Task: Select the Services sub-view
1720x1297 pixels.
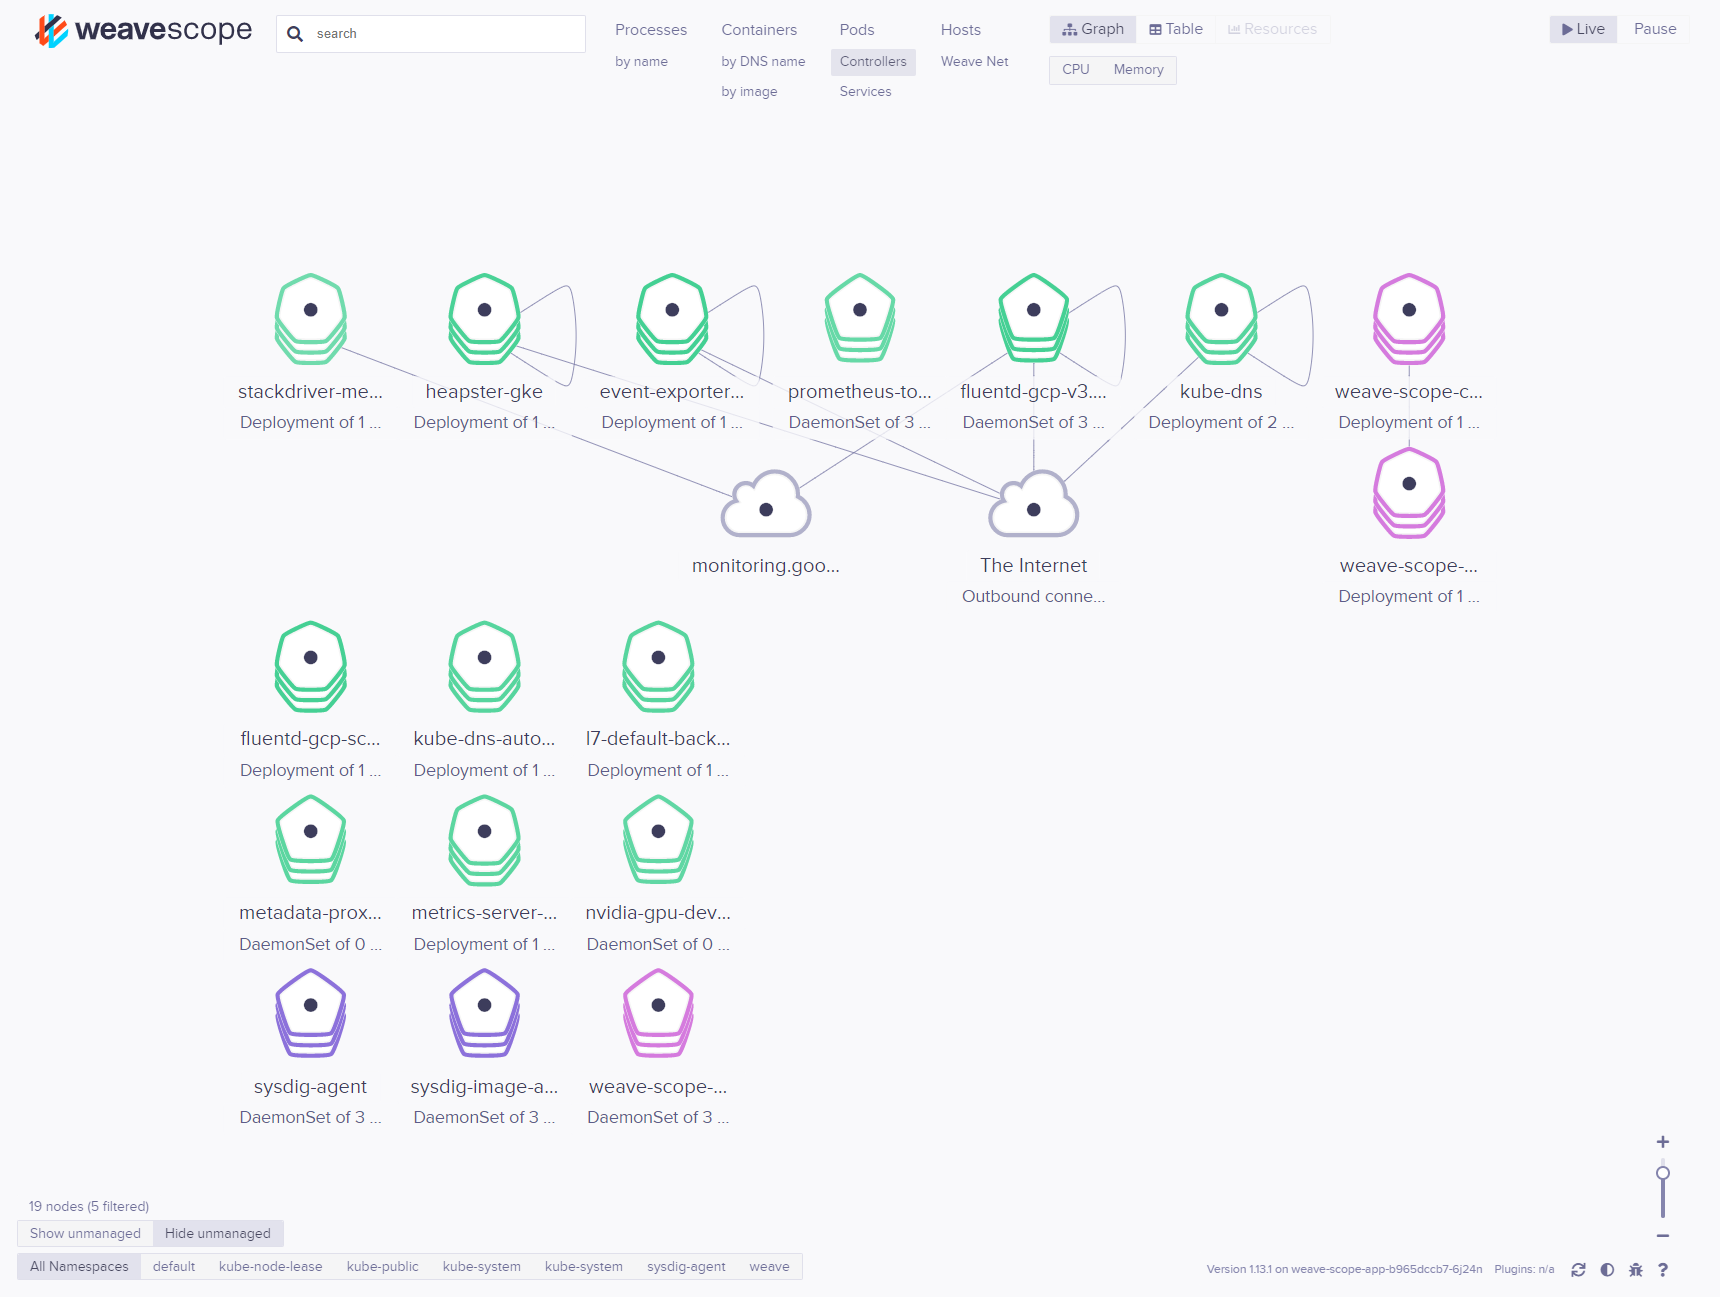Action: [865, 91]
